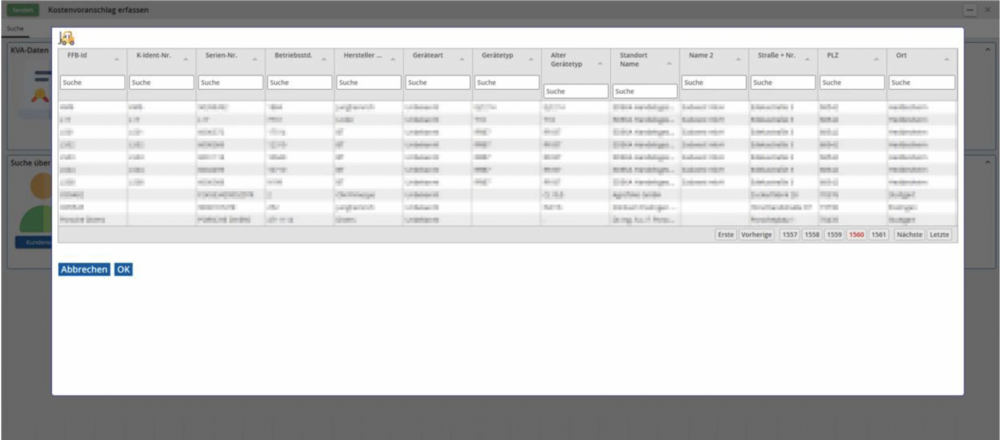Viewport: 1000px width, 440px height.
Task: Go to the Nächste page
Action: tap(909, 235)
